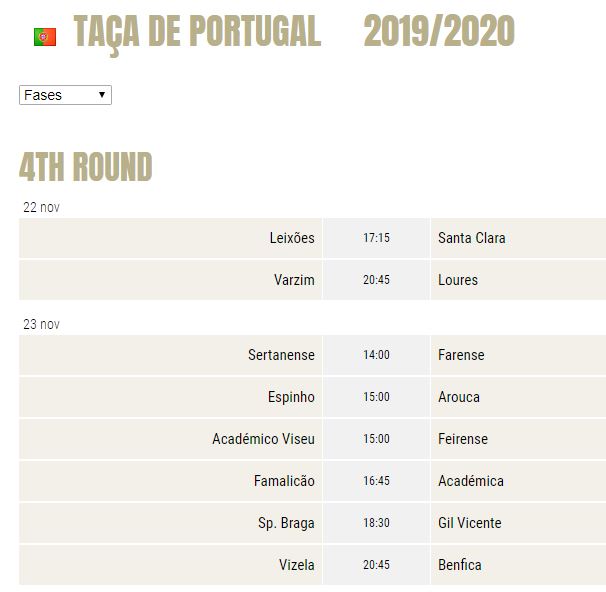Screen dimensions: 606x592
Task: Open the Académica team link
Action: (x=471, y=481)
